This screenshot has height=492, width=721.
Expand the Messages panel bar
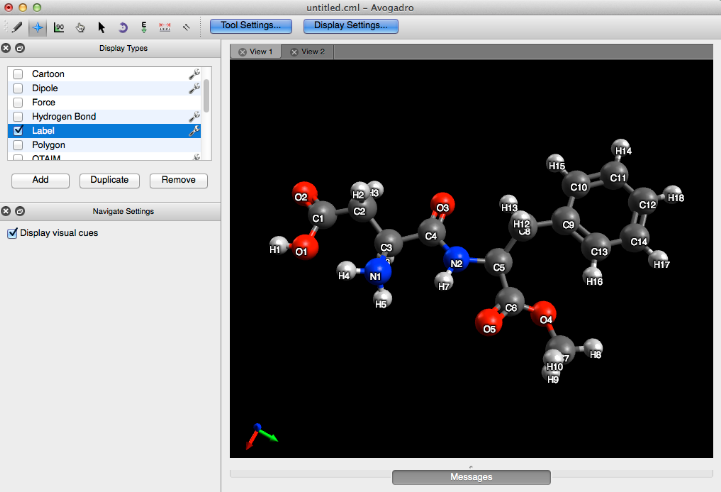470,477
